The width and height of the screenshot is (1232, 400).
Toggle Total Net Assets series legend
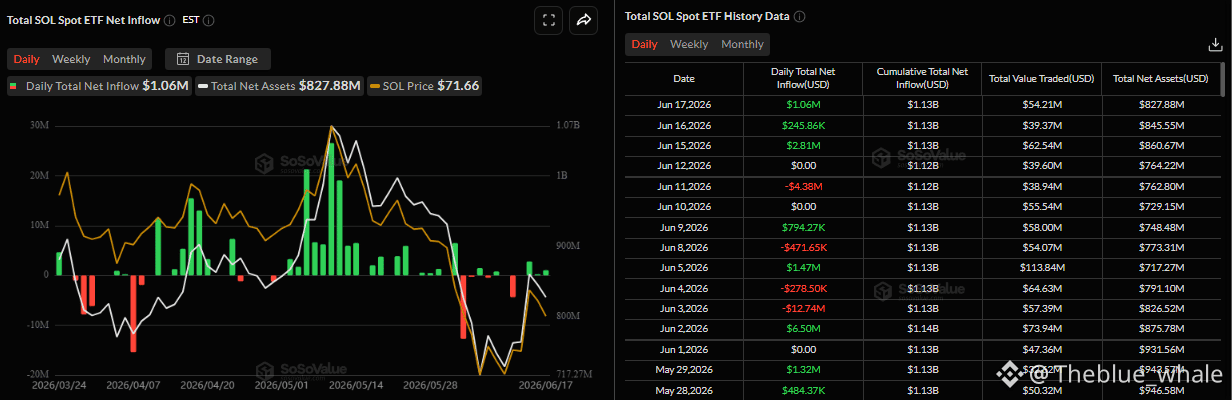tap(280, 86)
